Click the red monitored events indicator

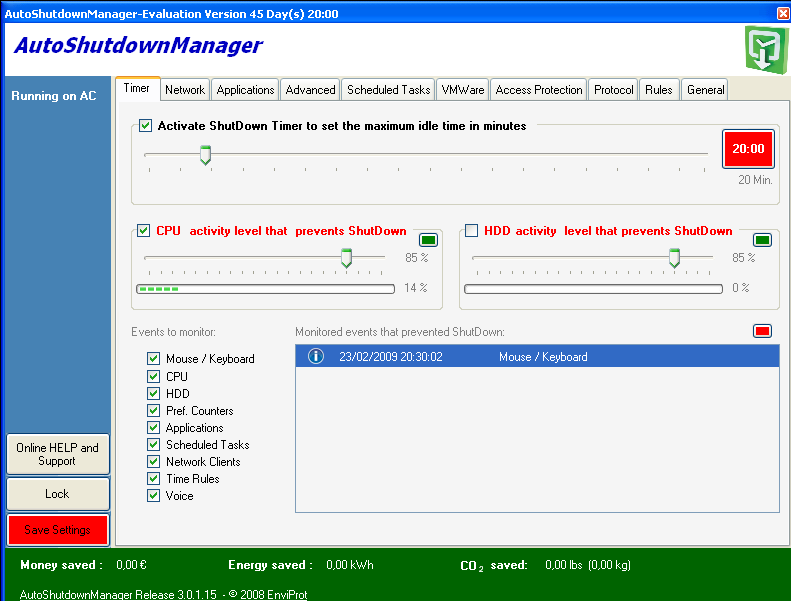(762, 331)
